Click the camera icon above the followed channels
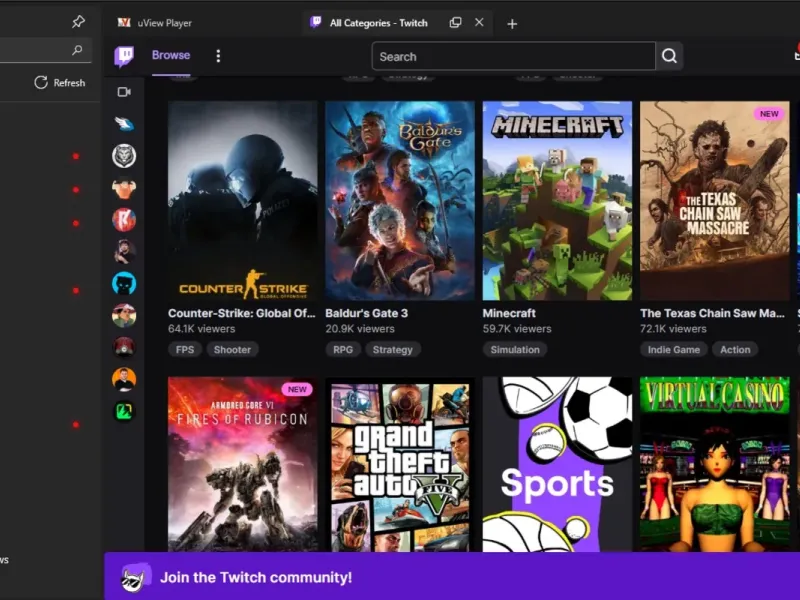 click(x=124, y=92)
